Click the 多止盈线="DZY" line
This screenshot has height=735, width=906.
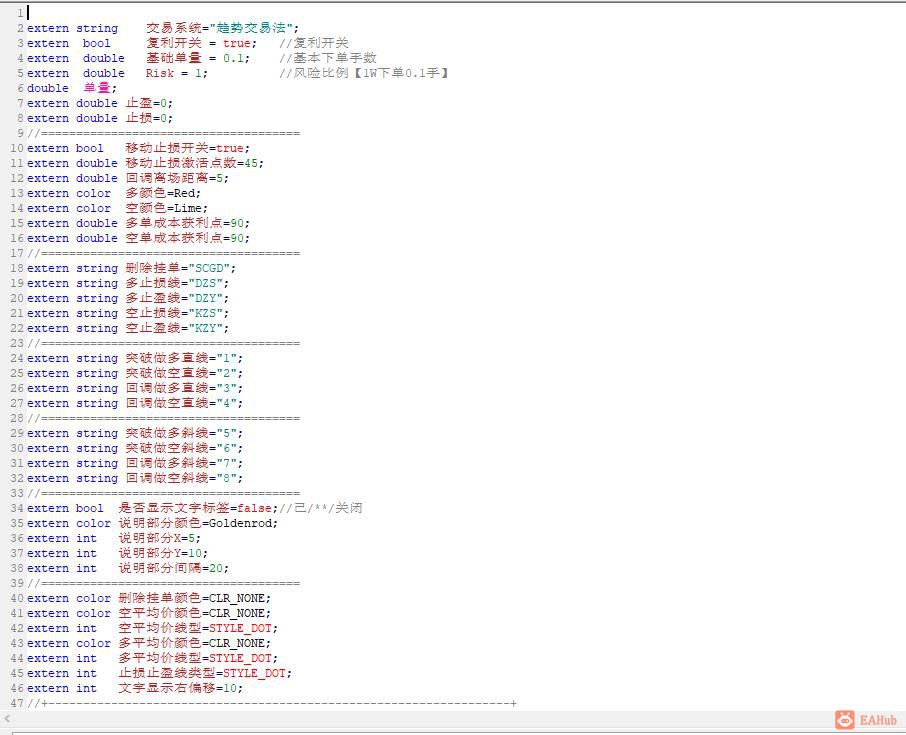pyautogui.click(x=128, y=298)
